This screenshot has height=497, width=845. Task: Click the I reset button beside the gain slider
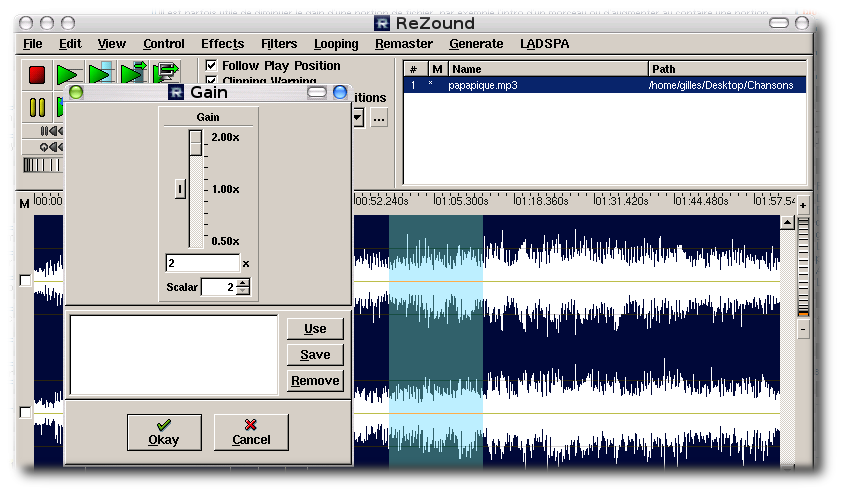pyautogui.click(x=180, y=188)
